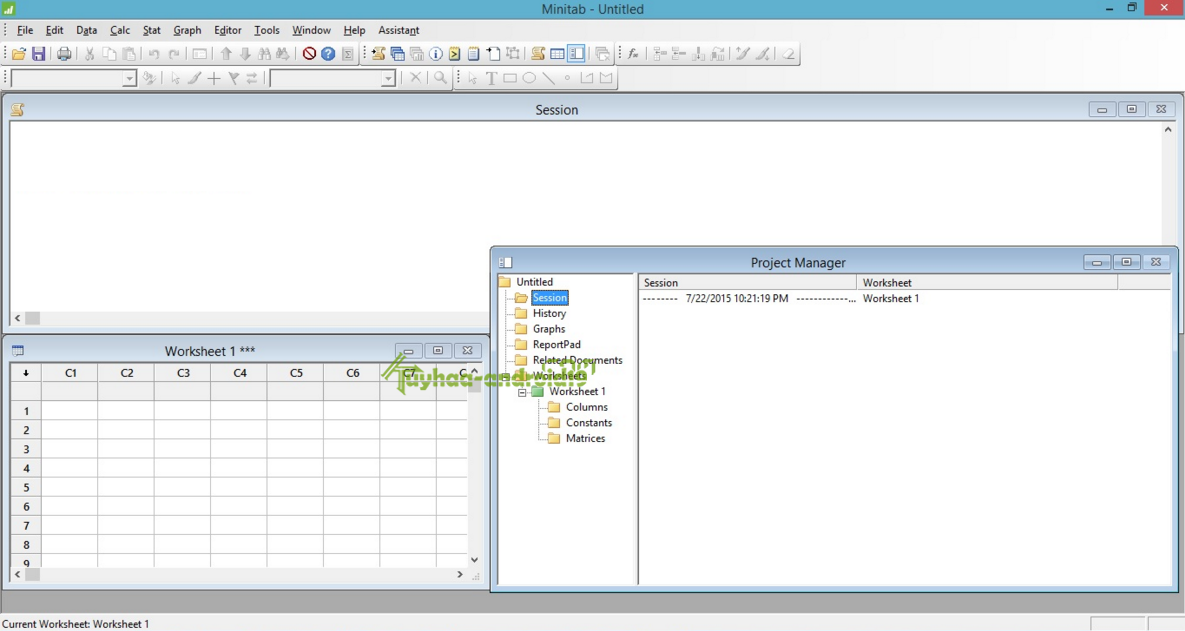The height and width of the screenshot is (631, 1185).
Task: Click the Session window scroll icon with arrow
Action: (x=379, y=54)
